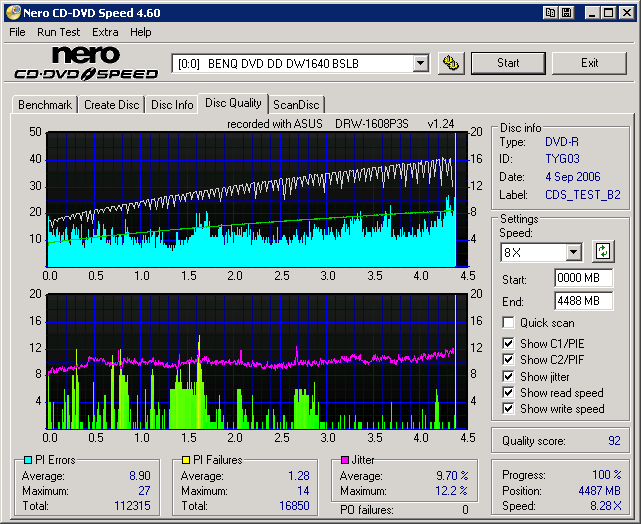Toggle Show jitter checkbox
Screen dimensions: 641x524
pyautogui.click(x=509, y=377)
